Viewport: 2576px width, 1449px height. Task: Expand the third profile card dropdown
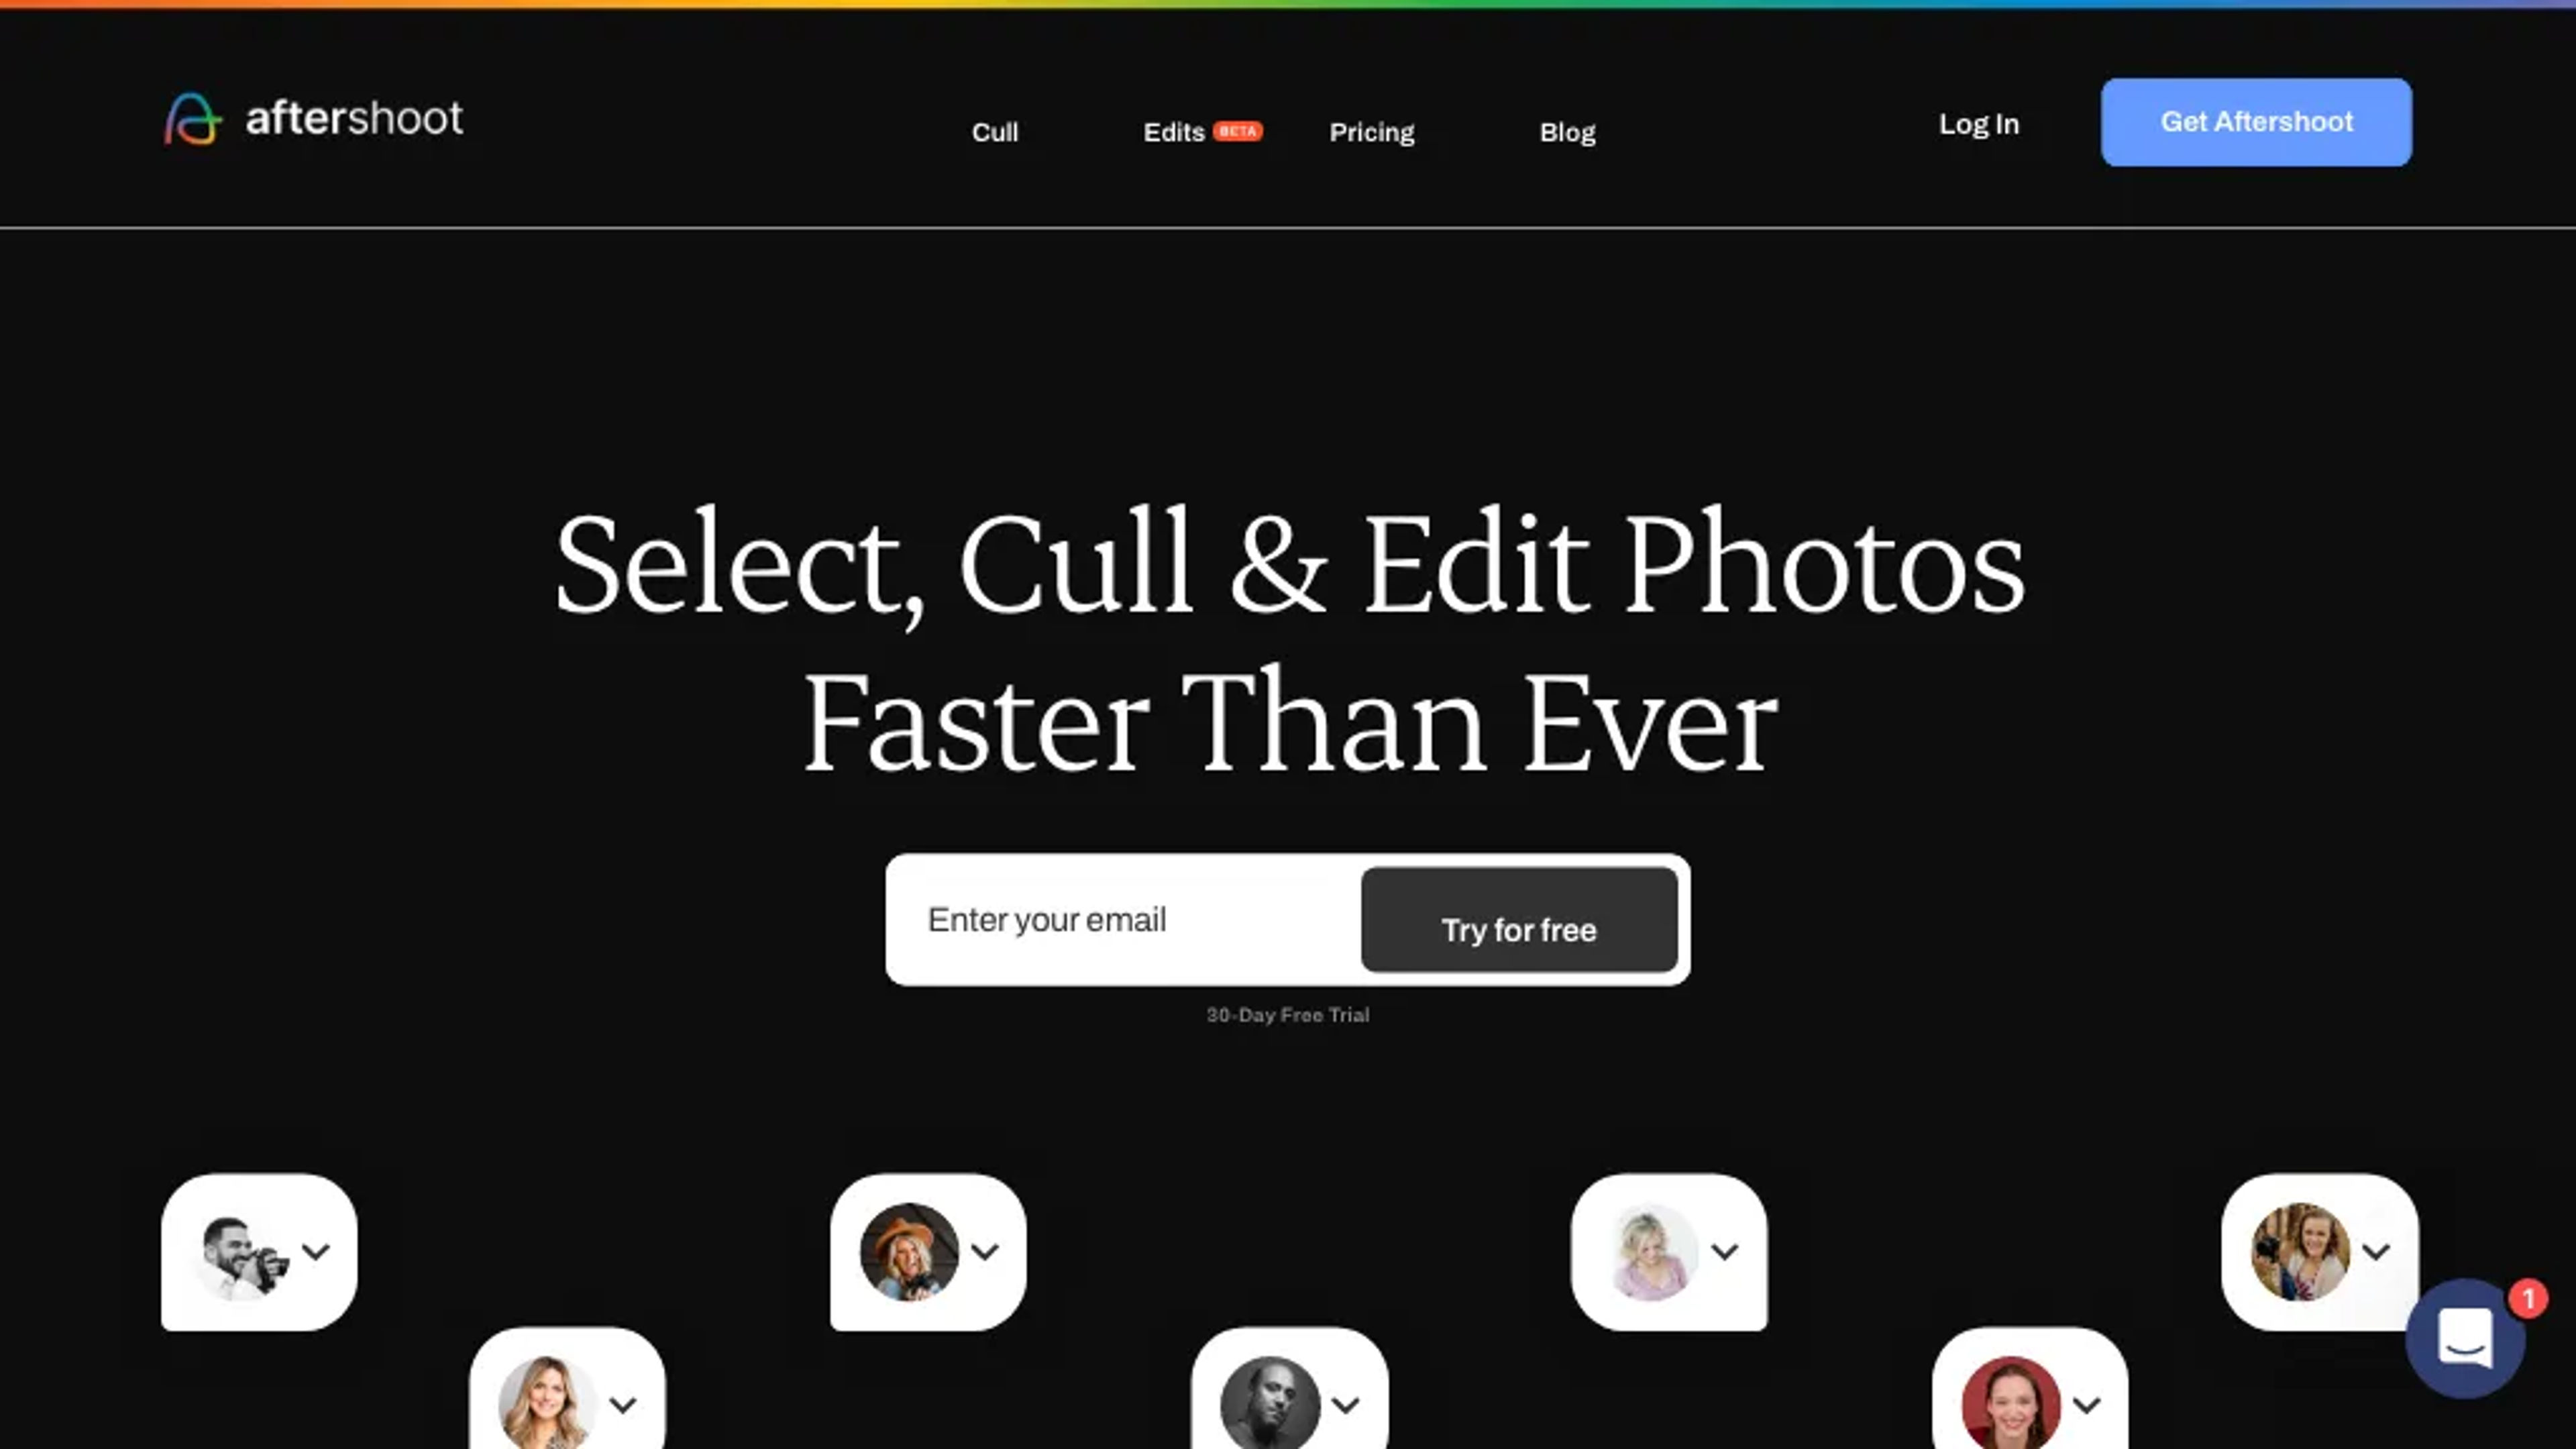(1723, 1251)
